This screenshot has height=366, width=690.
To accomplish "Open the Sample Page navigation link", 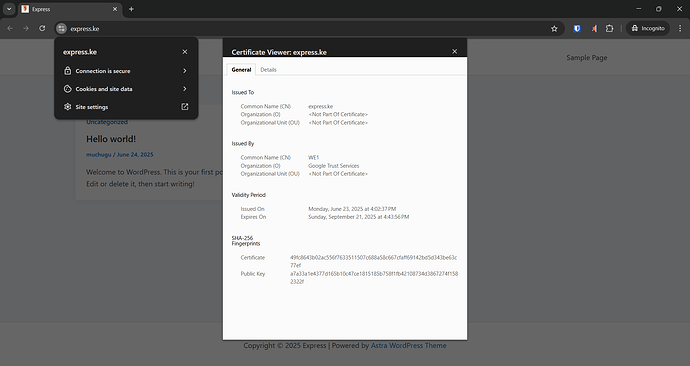I will tap(587, 58).
